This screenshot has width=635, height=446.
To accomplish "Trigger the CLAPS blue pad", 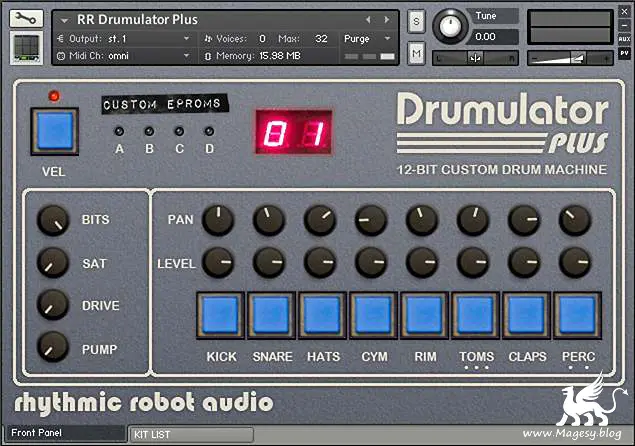I will (x=526, y=315).
